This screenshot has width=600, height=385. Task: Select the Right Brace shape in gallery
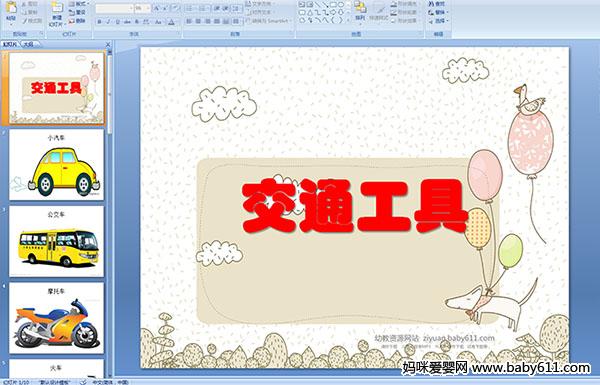(x=340, y=20)
